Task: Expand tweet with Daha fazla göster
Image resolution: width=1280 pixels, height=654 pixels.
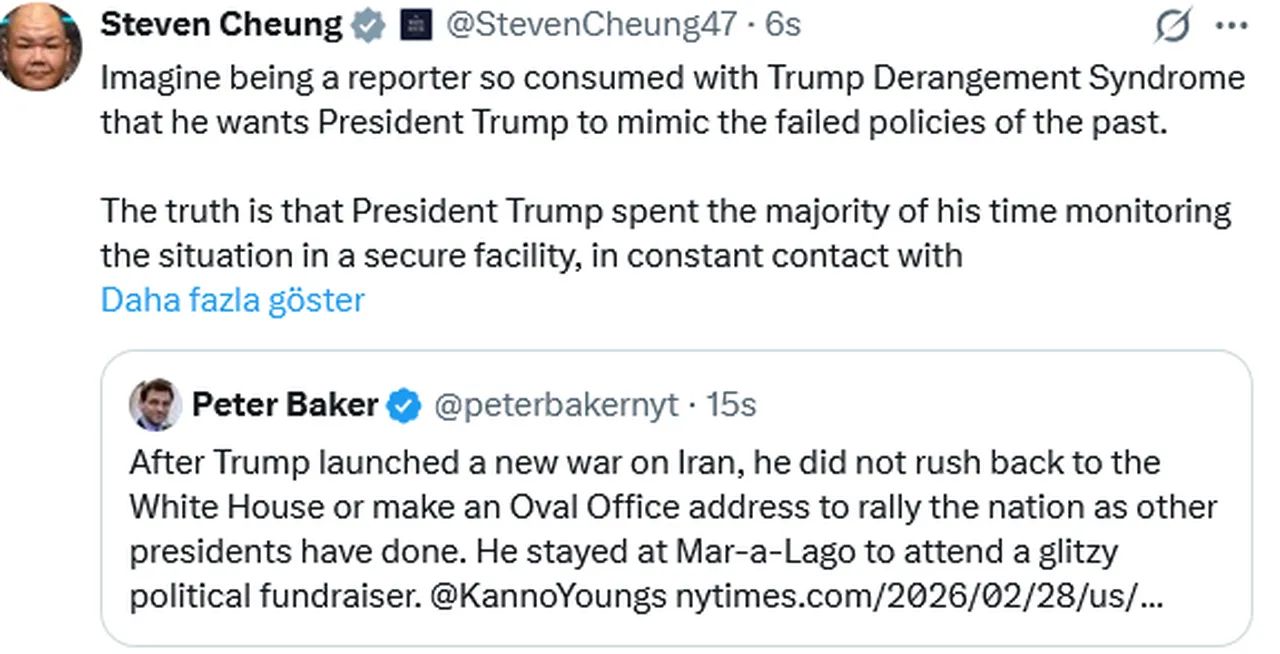Action: click(232, 299)
